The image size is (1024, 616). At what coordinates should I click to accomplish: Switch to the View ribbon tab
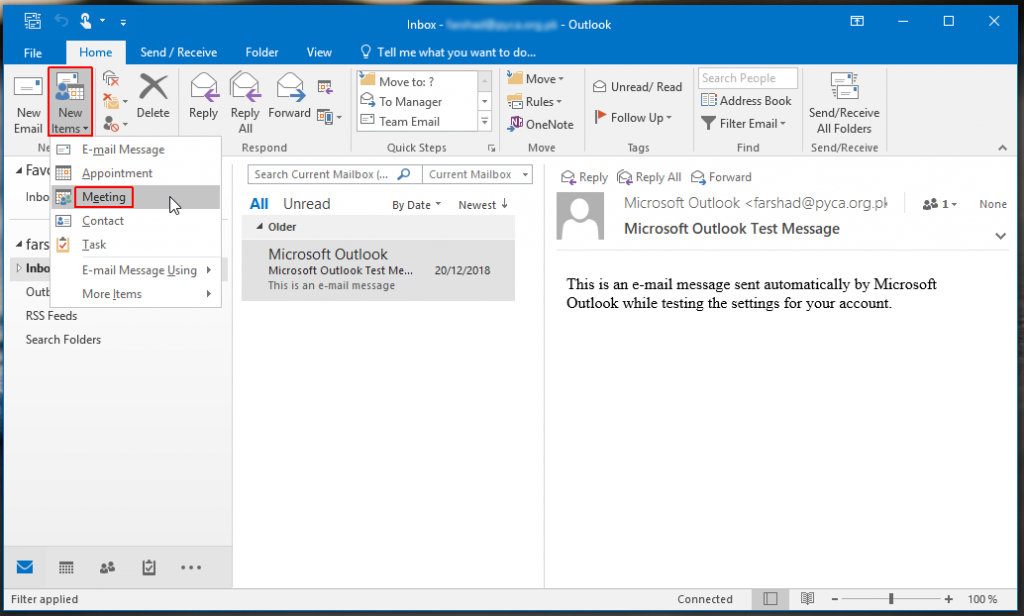click(319, 52)
